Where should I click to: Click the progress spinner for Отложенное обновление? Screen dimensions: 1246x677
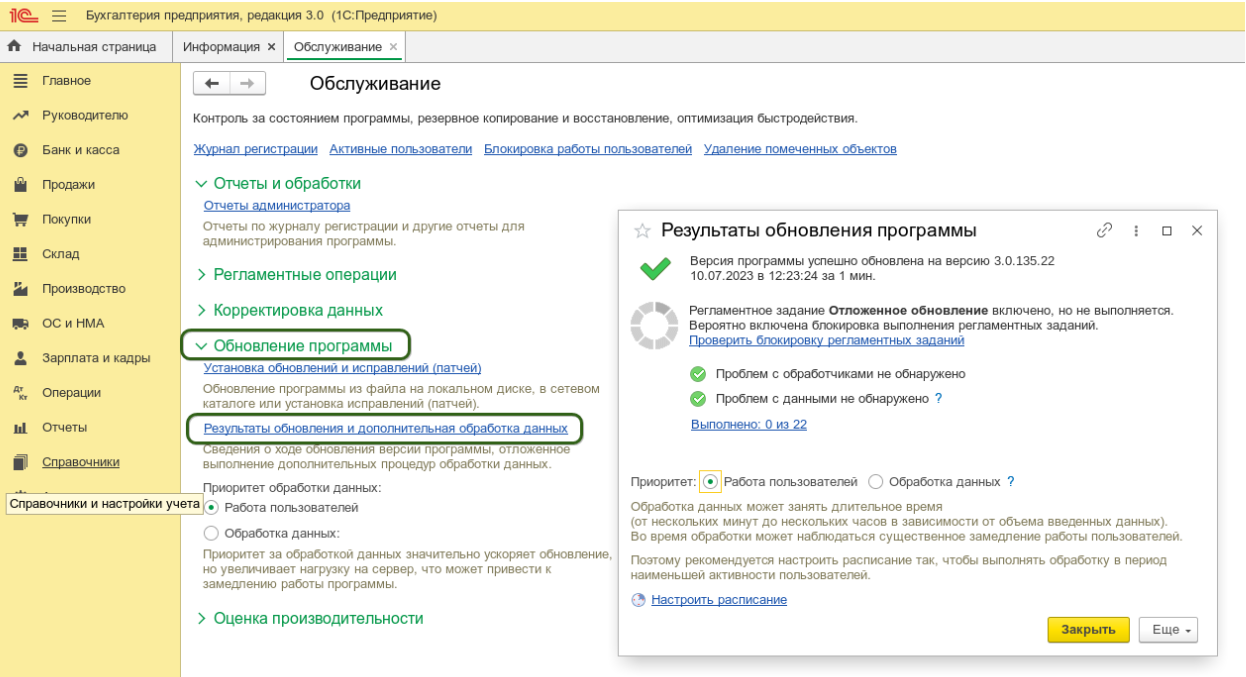pos(654,326)
